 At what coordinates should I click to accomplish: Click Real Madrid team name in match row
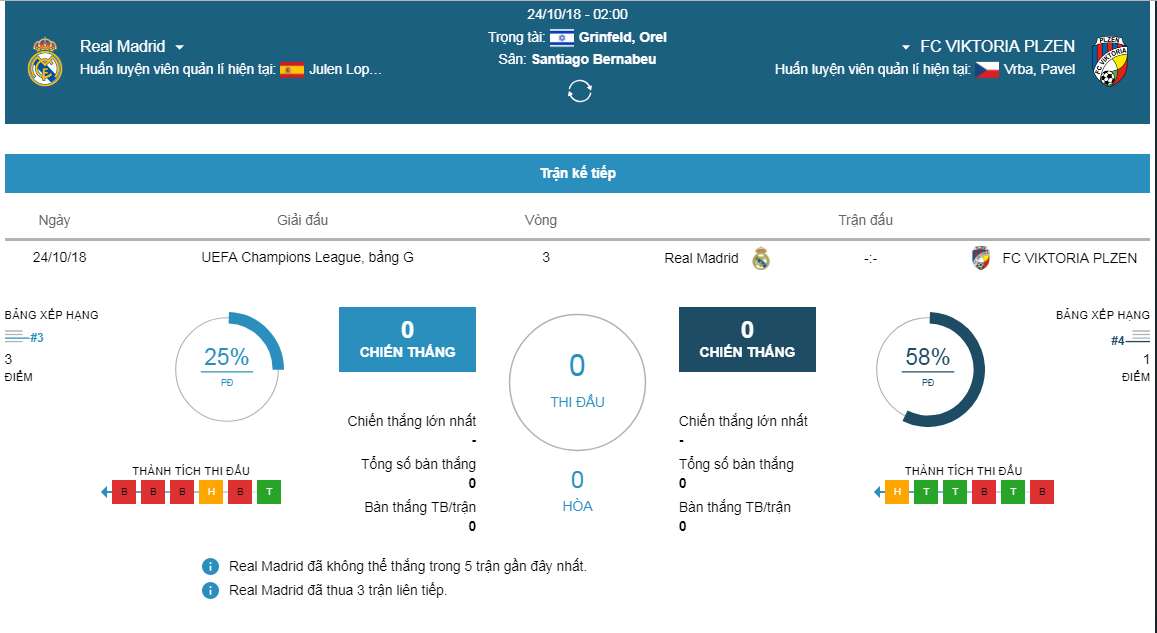click(701, 258)
